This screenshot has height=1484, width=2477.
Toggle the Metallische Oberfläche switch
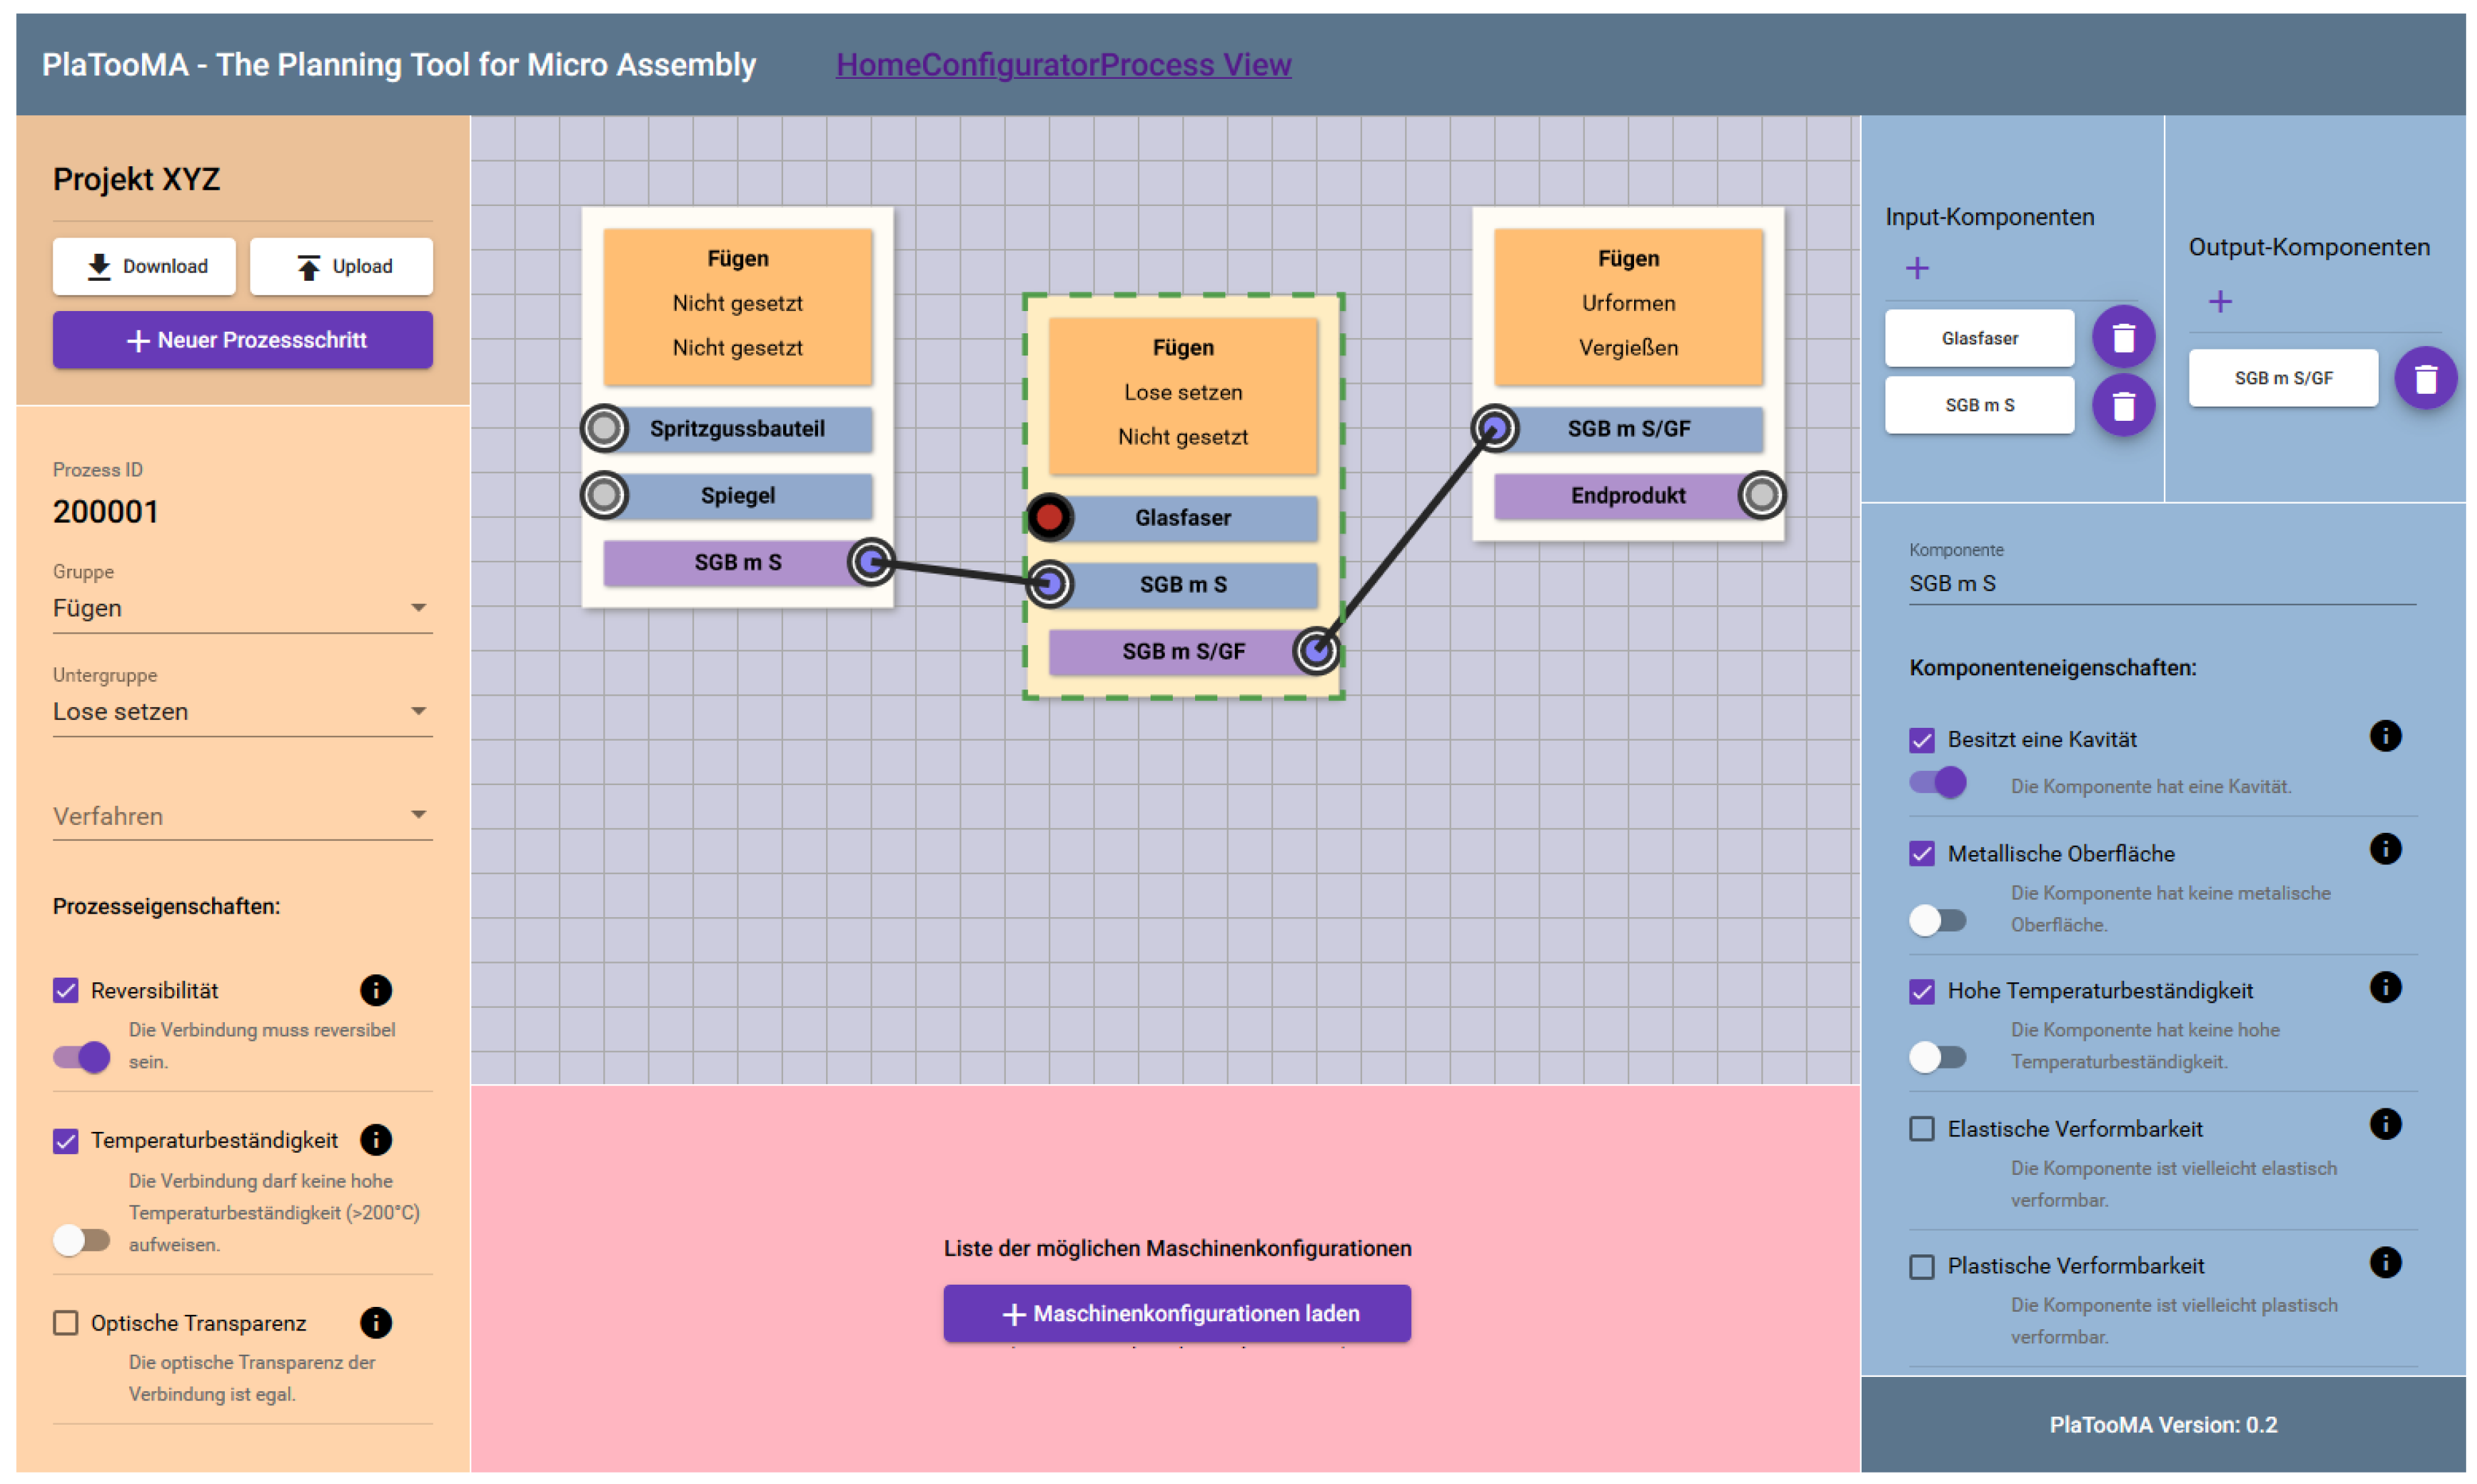point(1936,920)
